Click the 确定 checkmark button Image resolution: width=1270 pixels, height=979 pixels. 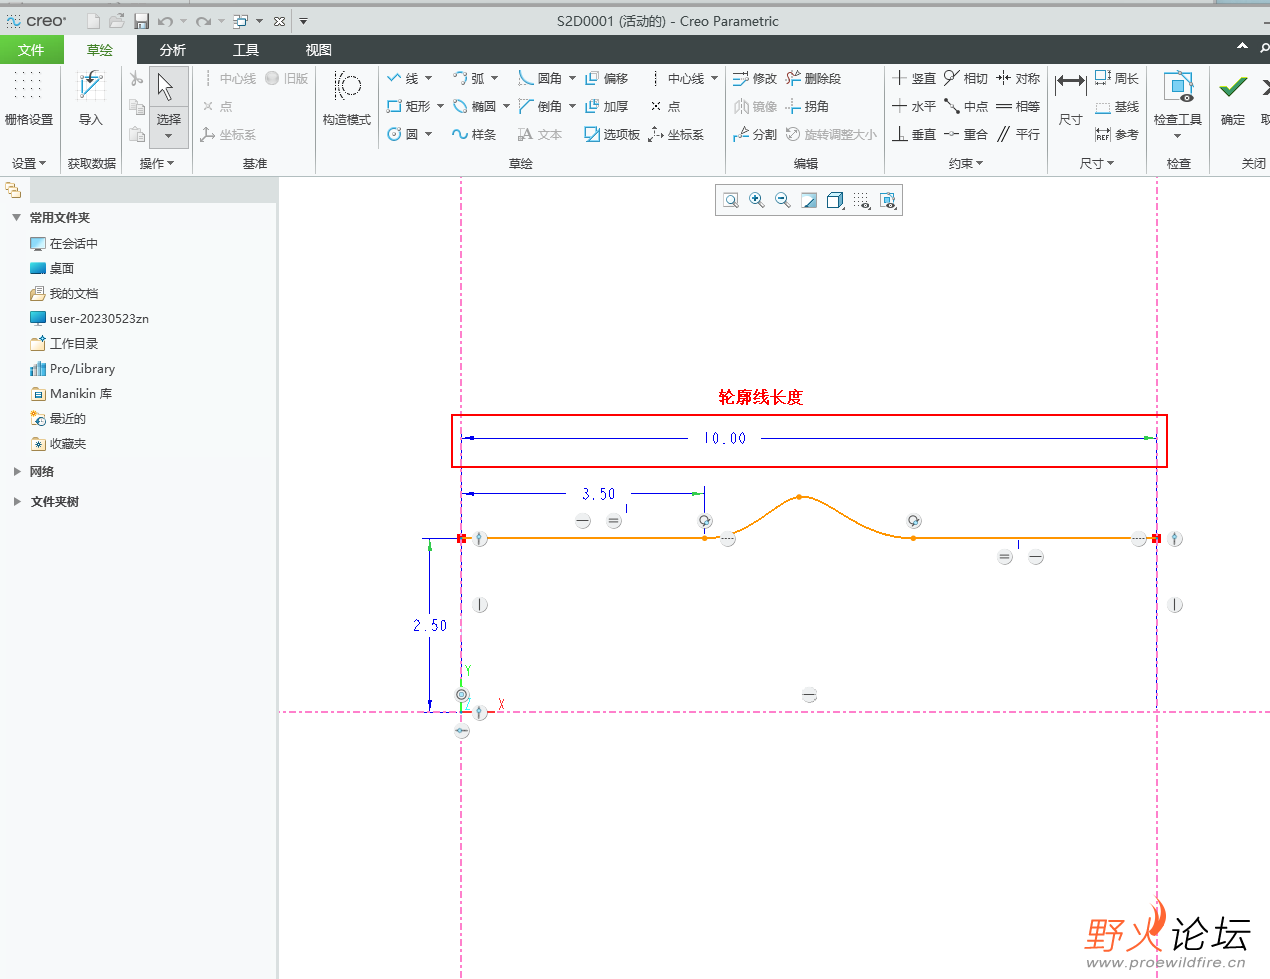pyautogui.click(x=1233, y=98)
